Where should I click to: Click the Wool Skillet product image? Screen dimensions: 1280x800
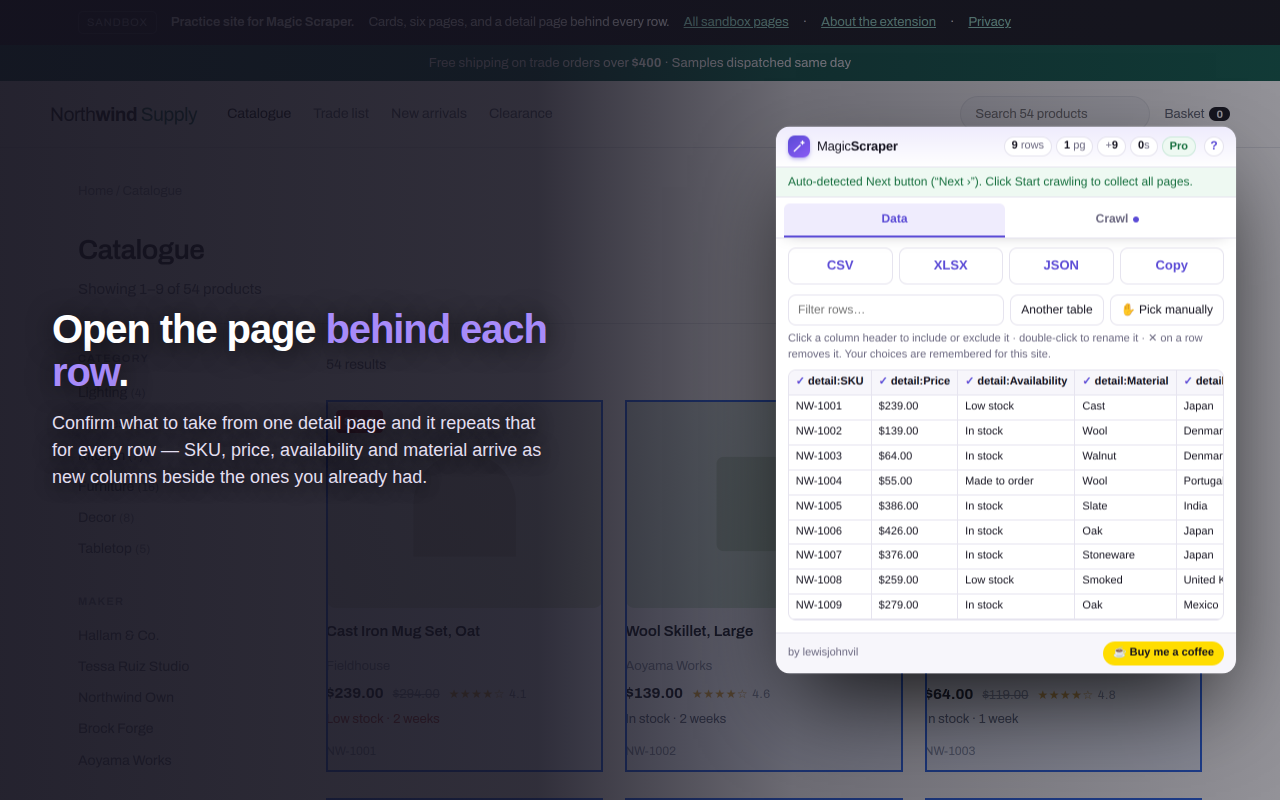tap(764, 505)
